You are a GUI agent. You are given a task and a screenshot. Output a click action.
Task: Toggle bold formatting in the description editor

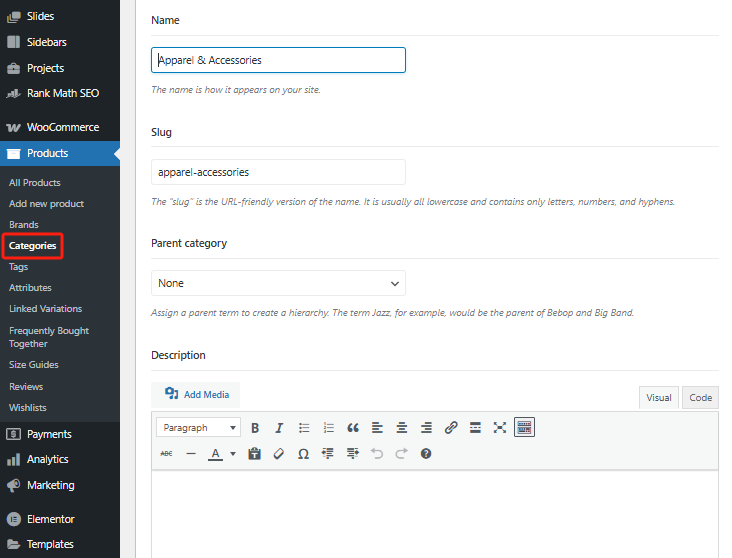pyautogui.click(x=255, y=428)
